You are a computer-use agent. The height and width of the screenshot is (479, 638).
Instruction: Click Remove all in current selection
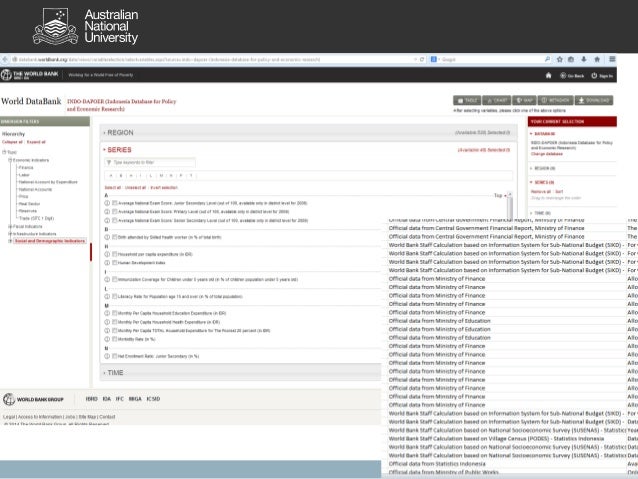[541, 192]
